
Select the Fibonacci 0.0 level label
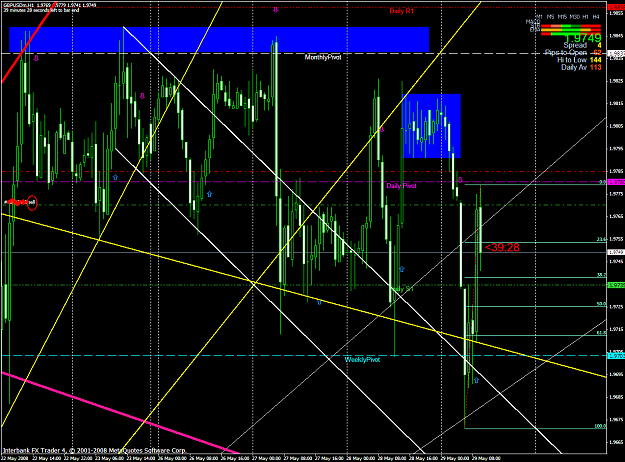(602, 182)
